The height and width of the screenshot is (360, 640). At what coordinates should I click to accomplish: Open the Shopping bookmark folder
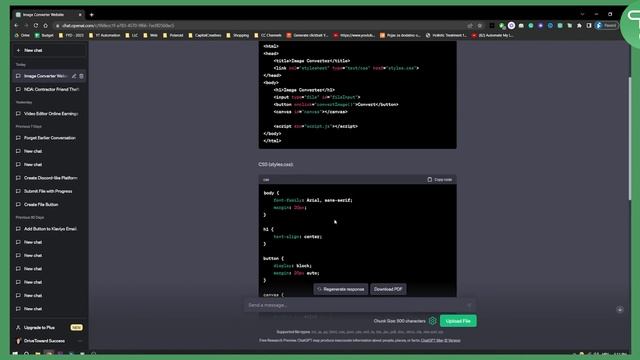(238, 36)
